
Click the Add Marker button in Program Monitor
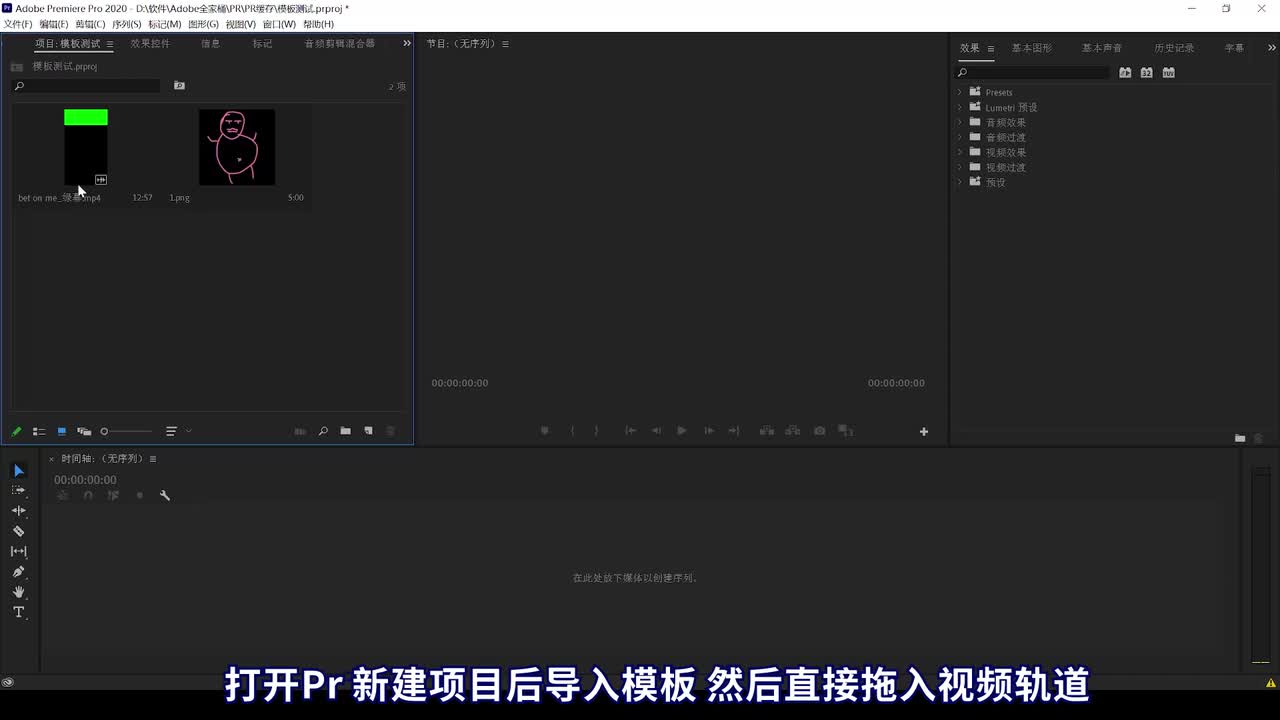[x=545, y=431]
